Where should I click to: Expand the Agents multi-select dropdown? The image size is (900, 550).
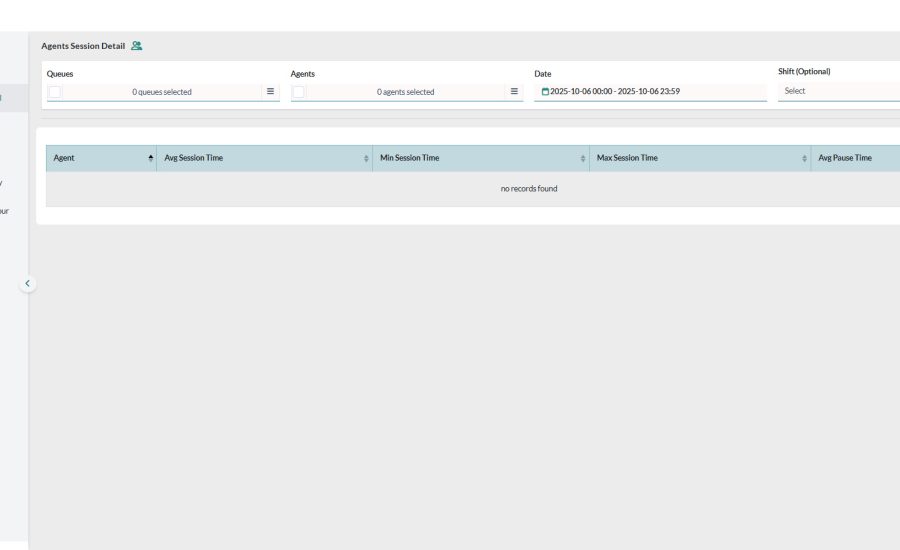(x=405, y=92)
